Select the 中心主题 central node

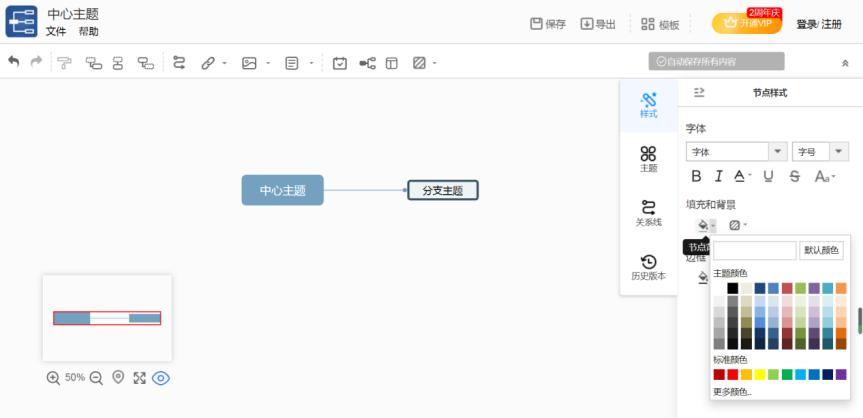[282, 191]
